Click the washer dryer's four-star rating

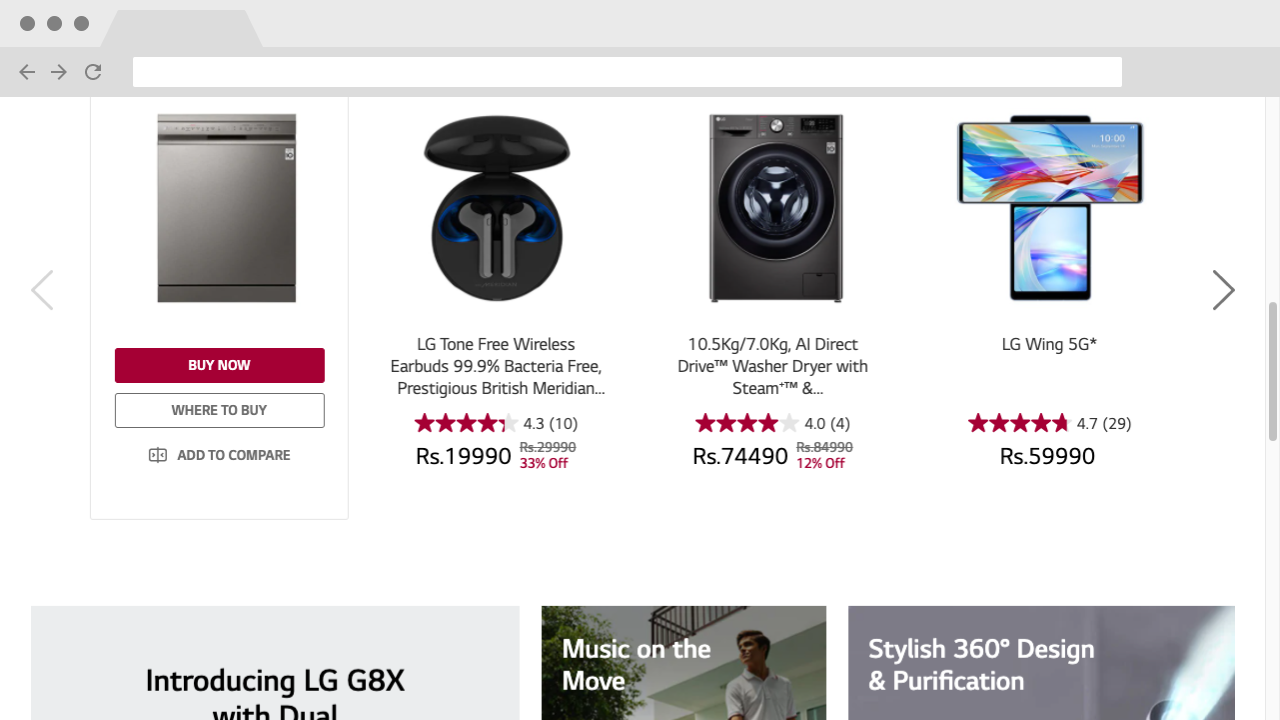tap(746, 423)
